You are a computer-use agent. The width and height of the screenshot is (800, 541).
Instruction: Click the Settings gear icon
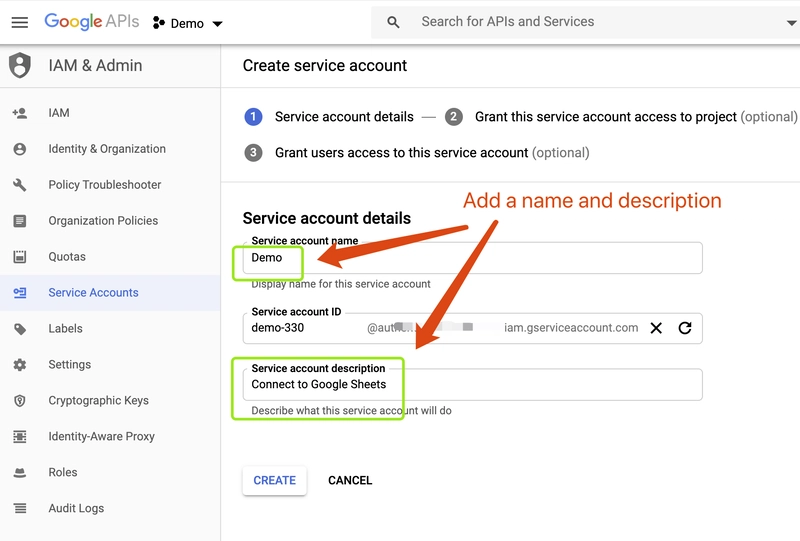point(19,365)
